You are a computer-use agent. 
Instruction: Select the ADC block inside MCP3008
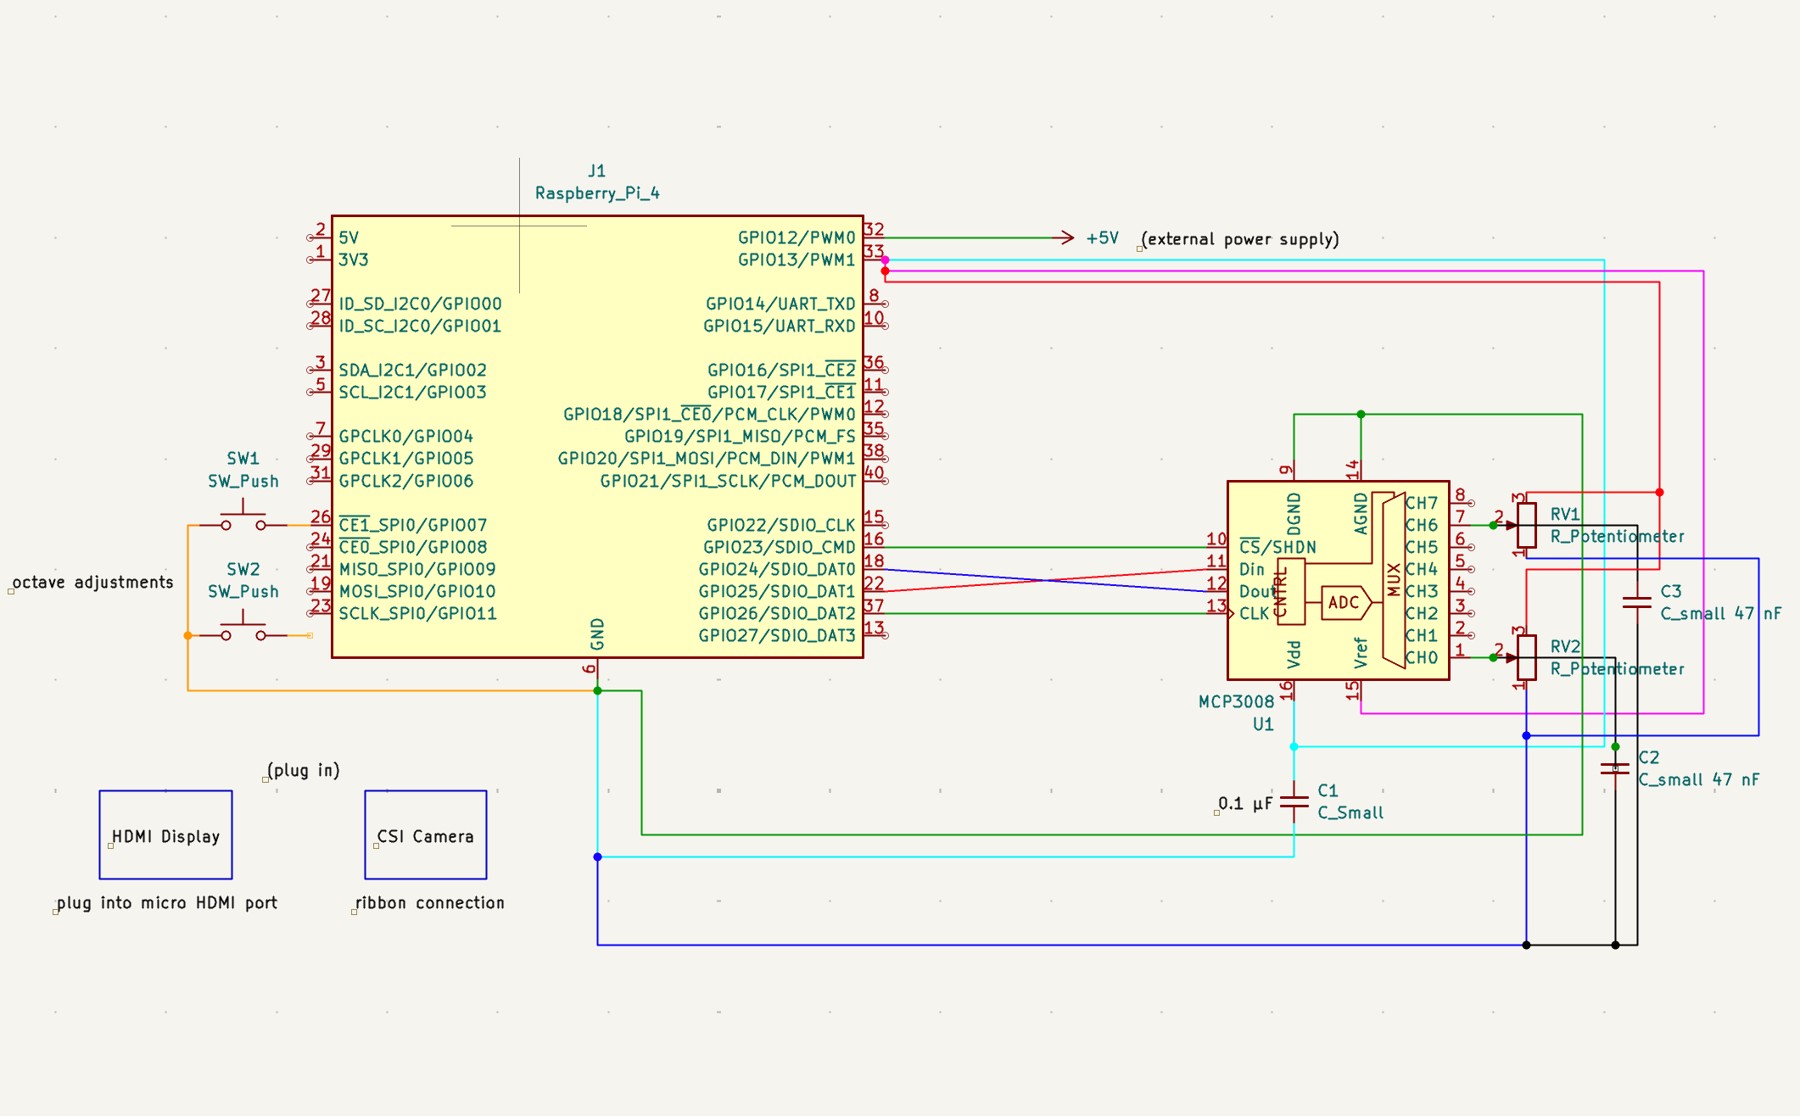pos(1345,602)
